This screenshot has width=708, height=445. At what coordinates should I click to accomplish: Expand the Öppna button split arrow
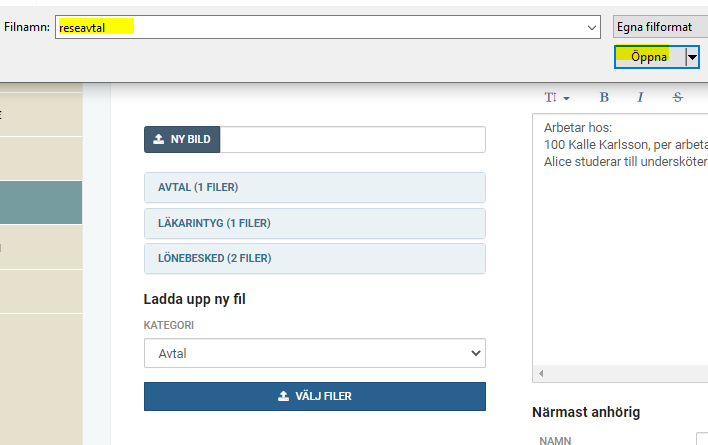pos(692,57)
